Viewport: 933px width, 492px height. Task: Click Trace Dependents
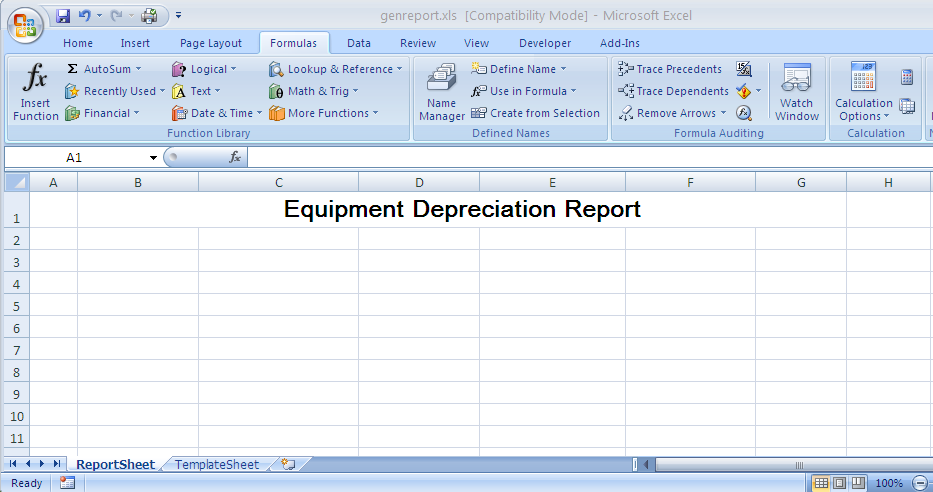pyautogui.click(x=674, y=91)
